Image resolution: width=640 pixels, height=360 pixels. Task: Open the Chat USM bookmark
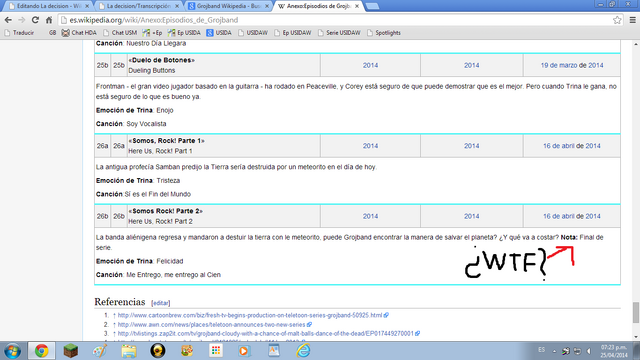(x=120, y=33)
